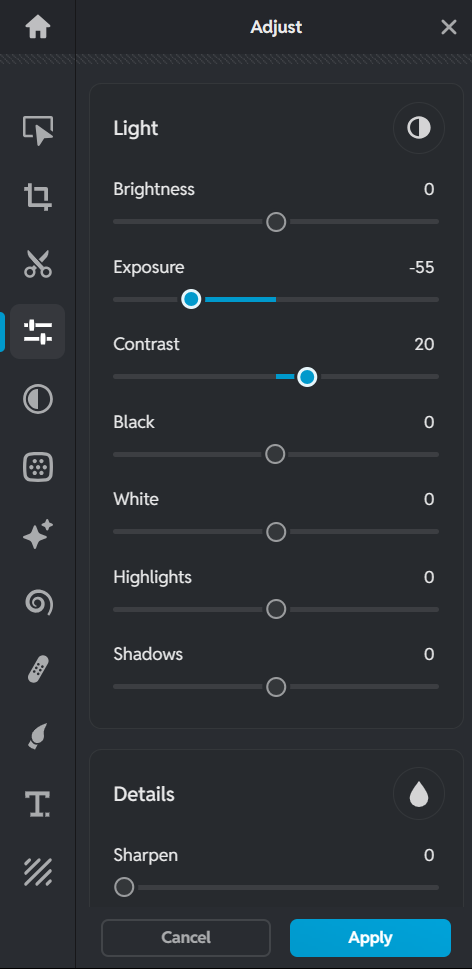Open the Element diagonal-lines tool
472x969 pixels.
[38, 872]
